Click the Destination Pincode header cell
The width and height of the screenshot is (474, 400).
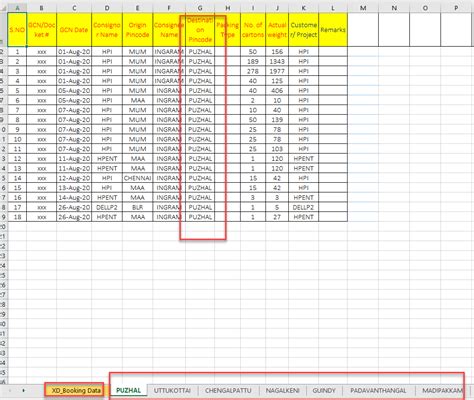(200, 30)
